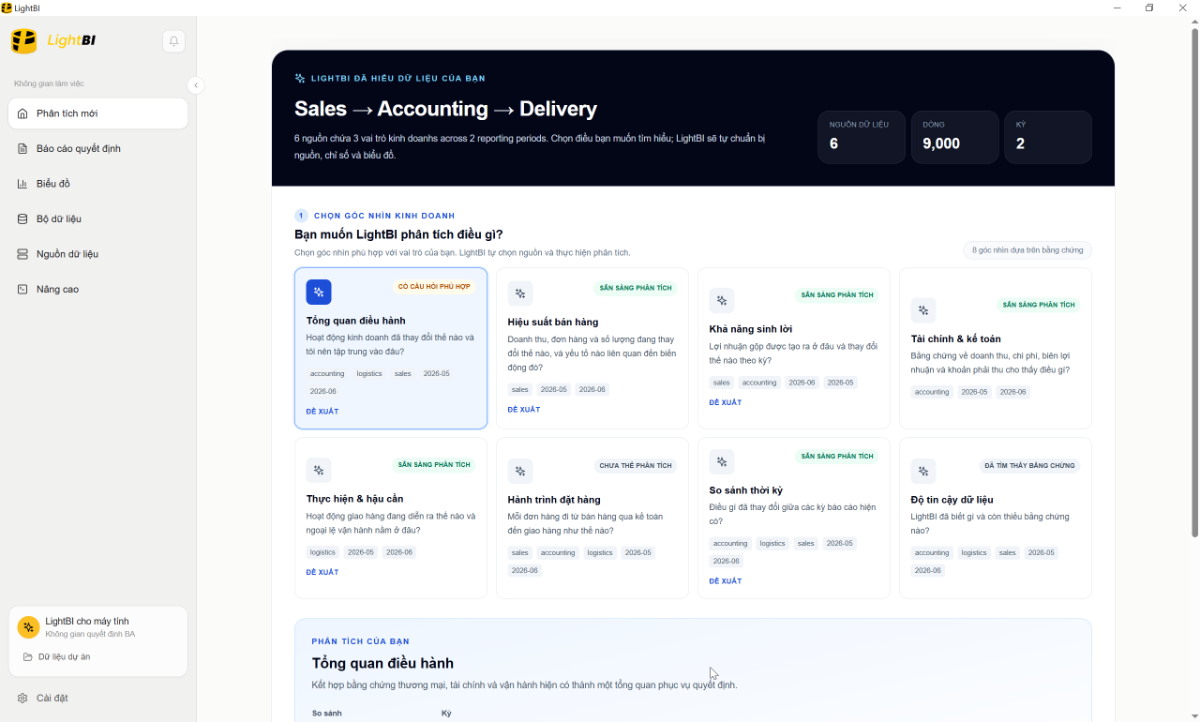
Task: Open Báo cáo quyết định in sidebar
Action: (x=98, y=149)
